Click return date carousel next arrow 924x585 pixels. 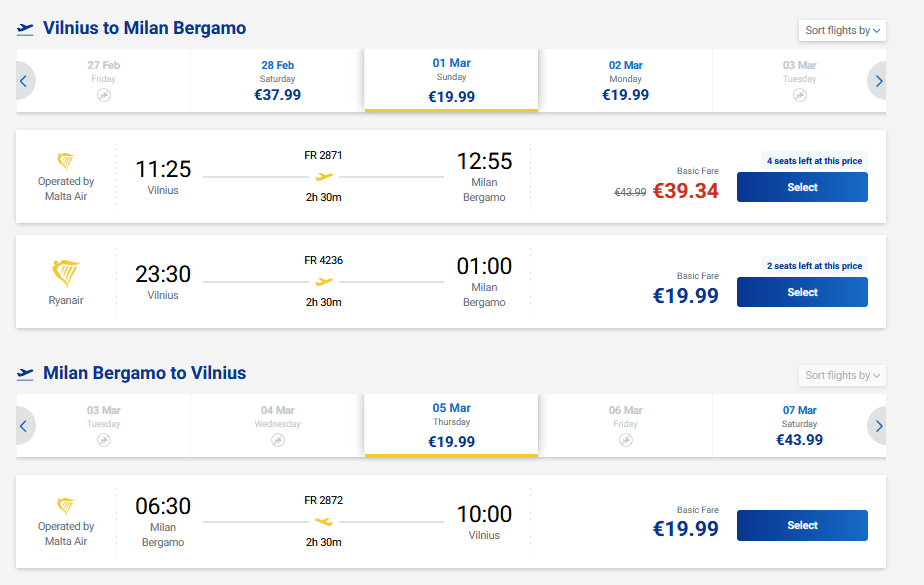pyautogui.click(x=879, y=426)
